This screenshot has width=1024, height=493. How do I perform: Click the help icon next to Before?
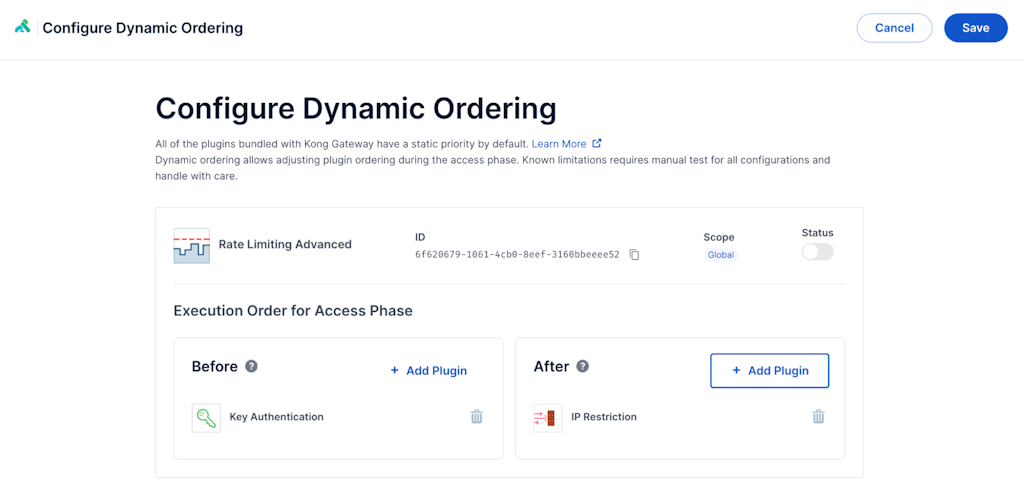coord(252,366)
